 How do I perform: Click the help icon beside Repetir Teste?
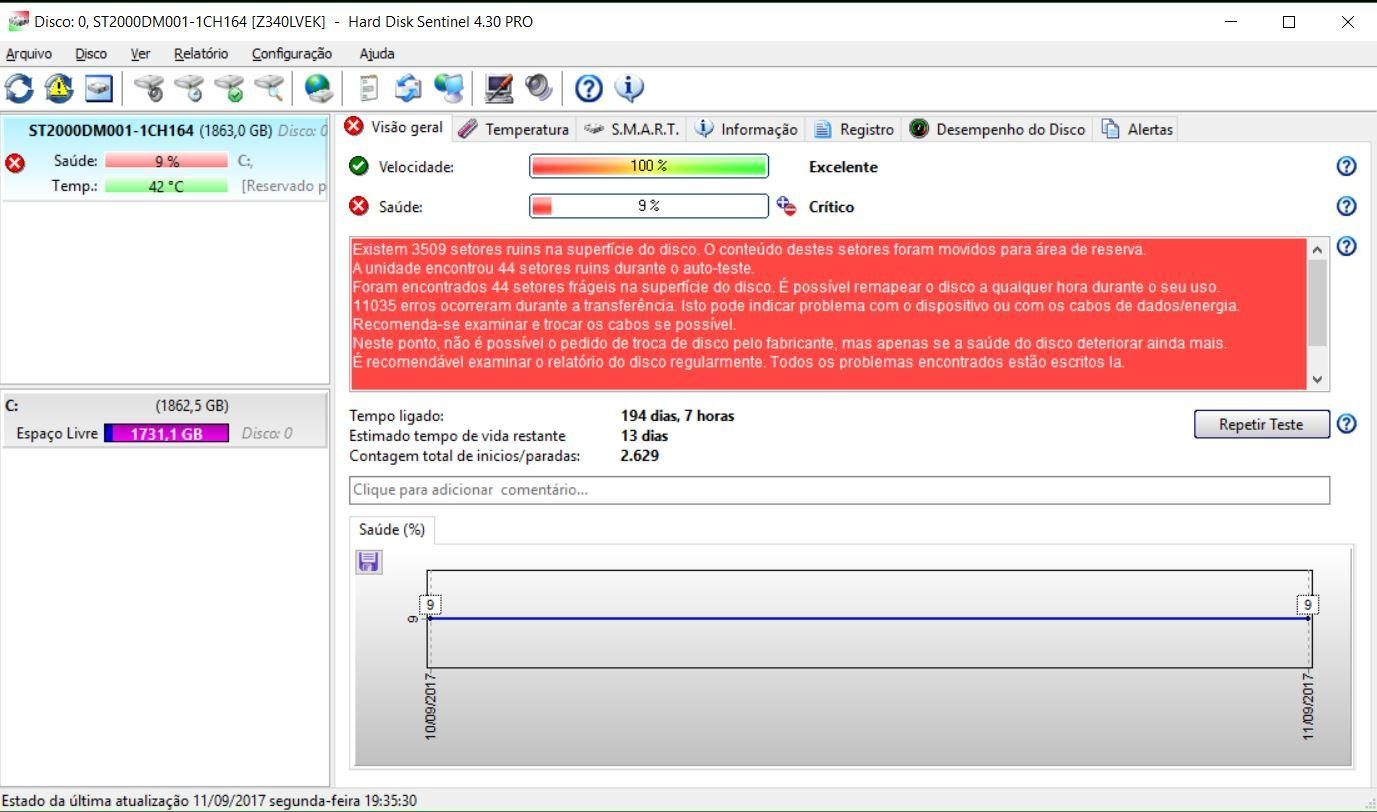pos(1346,424)
